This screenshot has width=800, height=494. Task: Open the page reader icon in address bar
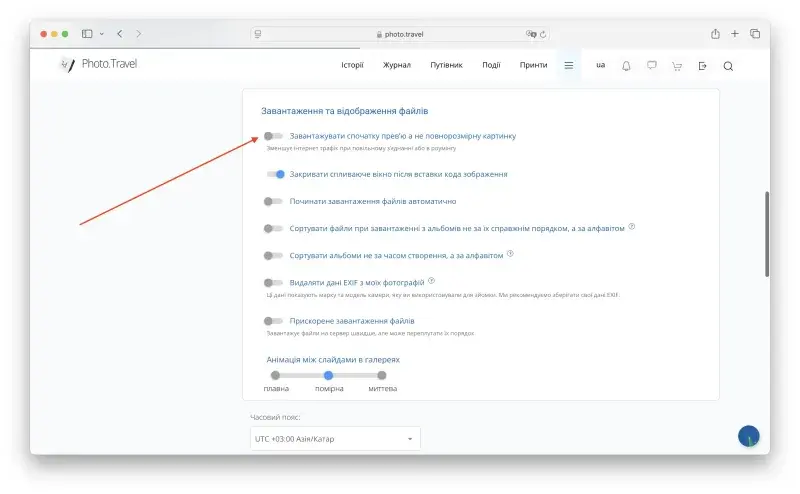pyautogui.click(x=258, y=34)
